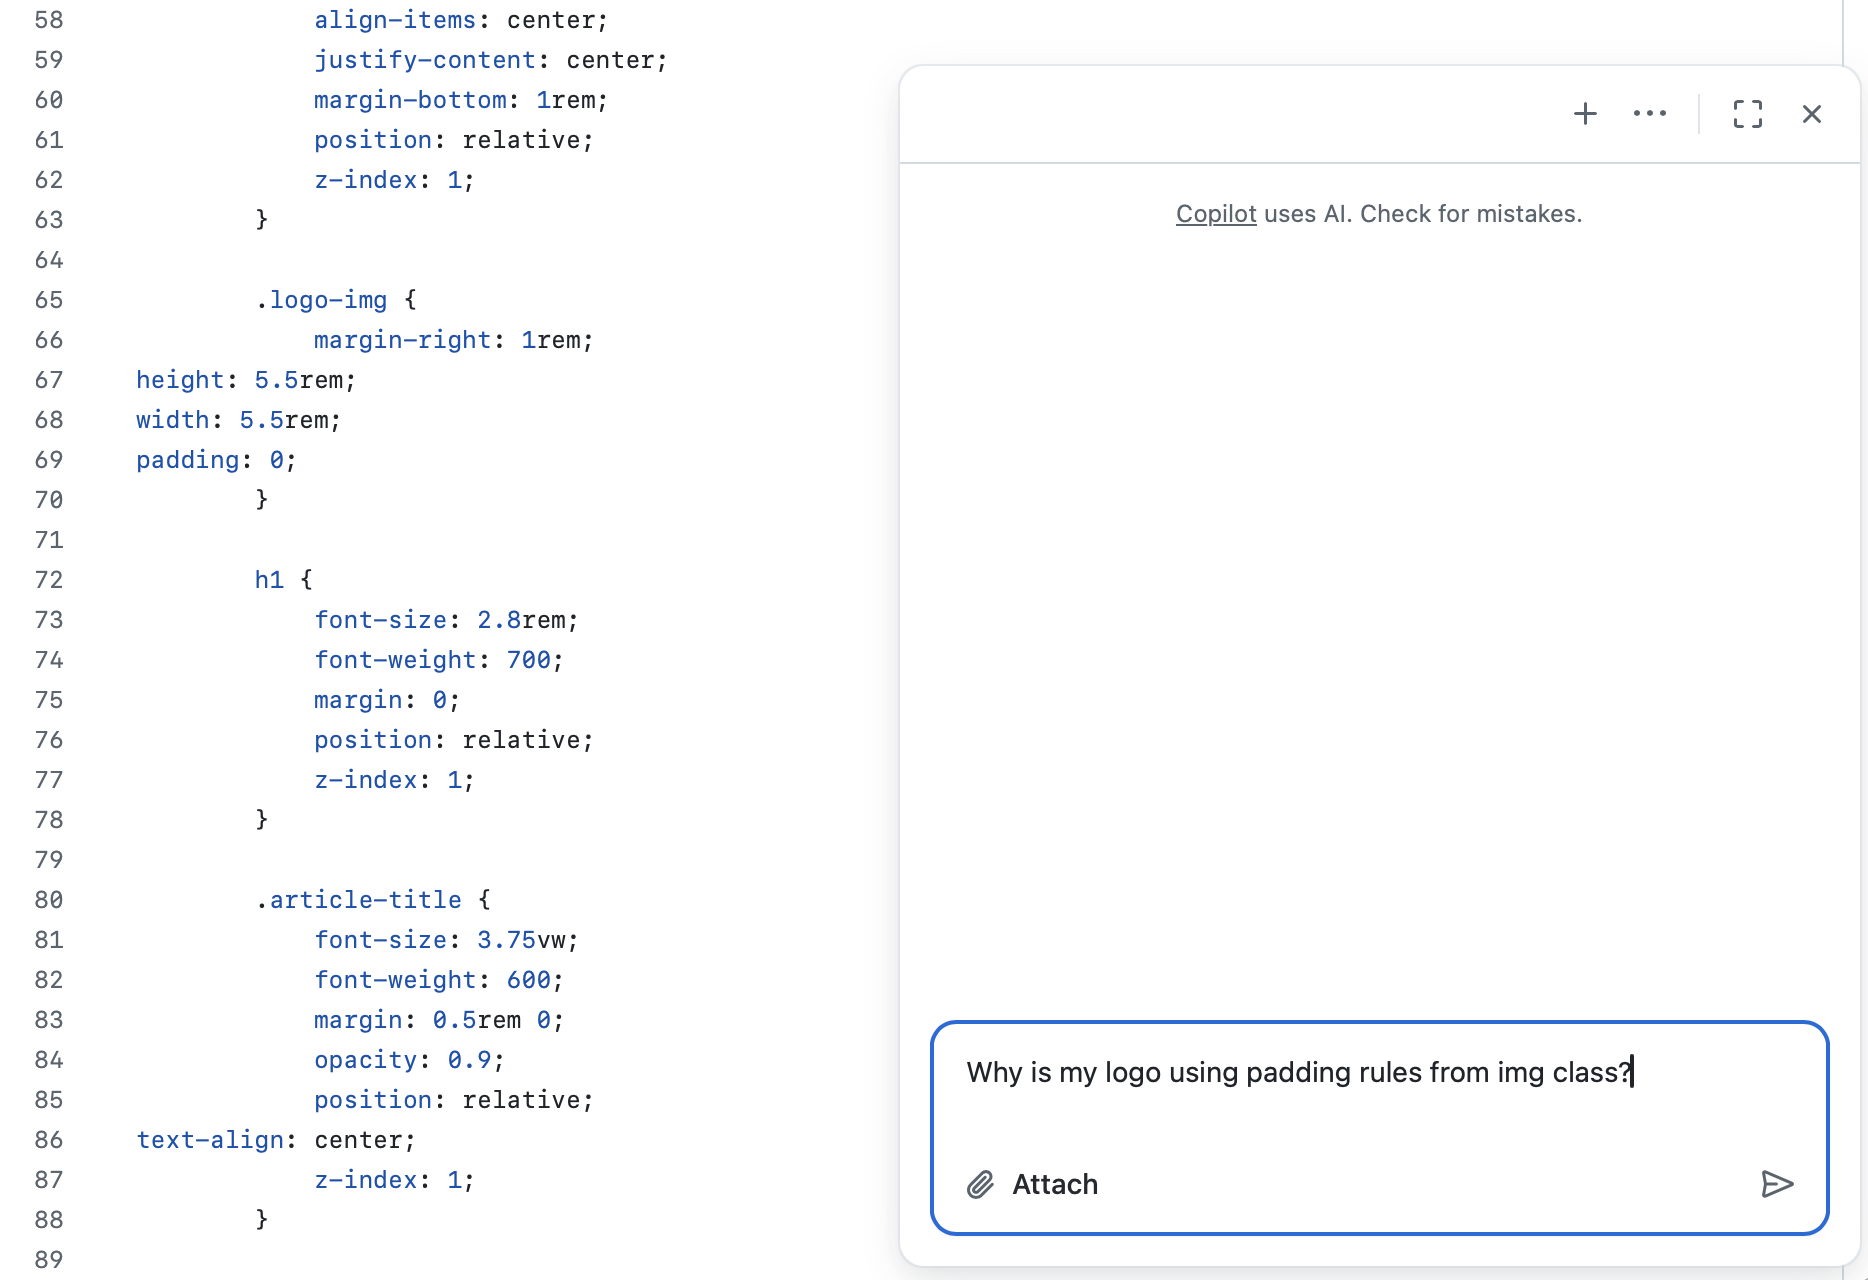This screenshot has height=1280, width=1868.
Task: Click the Attach button with the paperclip
Action: coord(1033,1184)
